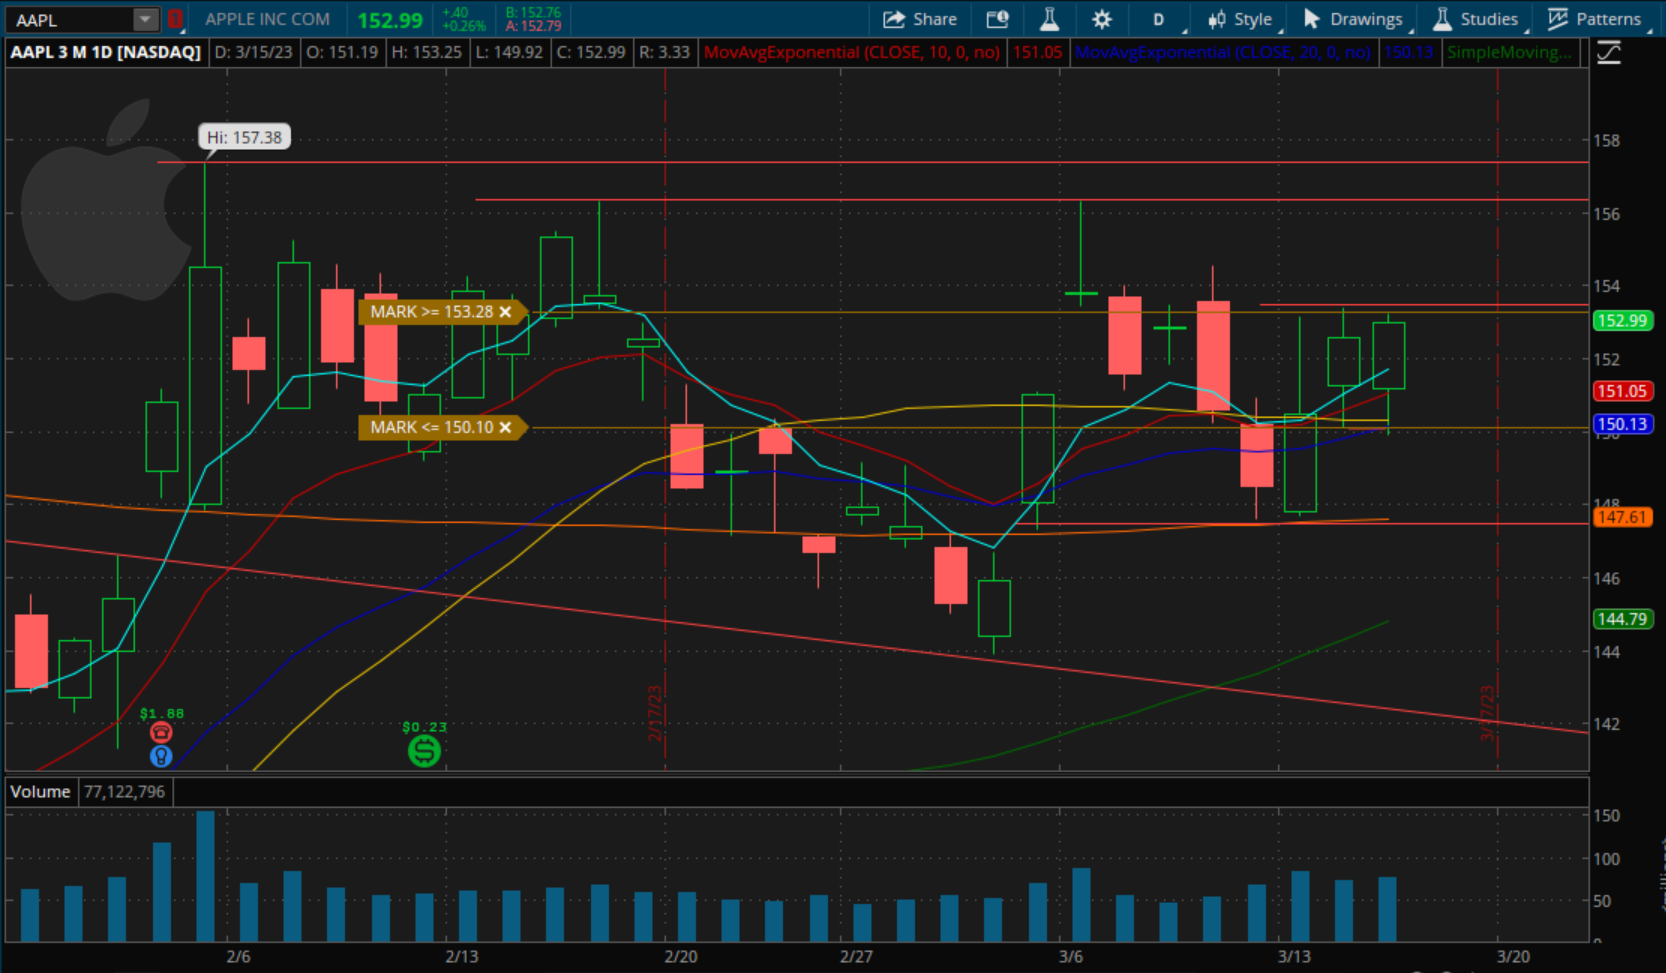This screenshot has width=1666, height=973.
Task: Click the L: 149.92 low value
Action: point(509,52)
